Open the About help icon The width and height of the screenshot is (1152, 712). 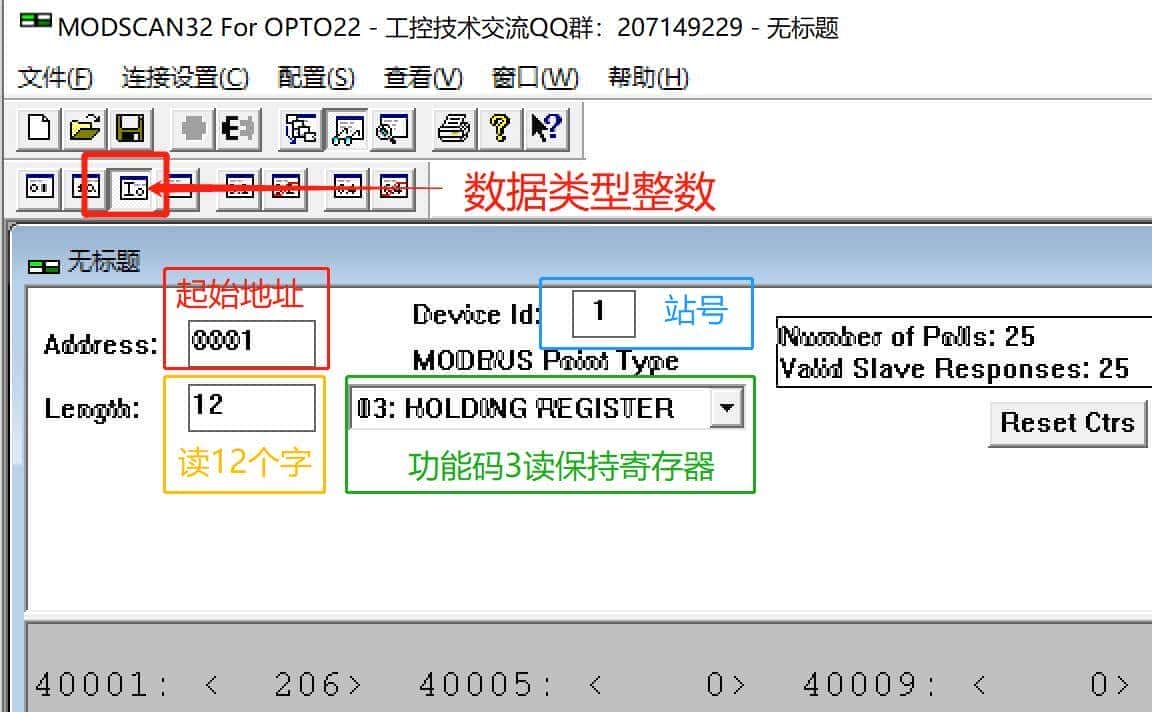pos(501,128)
